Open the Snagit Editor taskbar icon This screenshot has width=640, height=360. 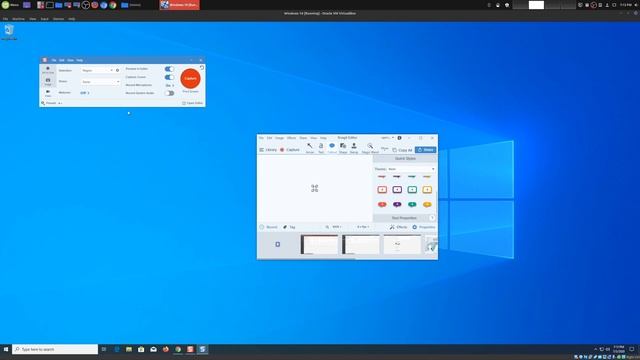click(202, 349)
